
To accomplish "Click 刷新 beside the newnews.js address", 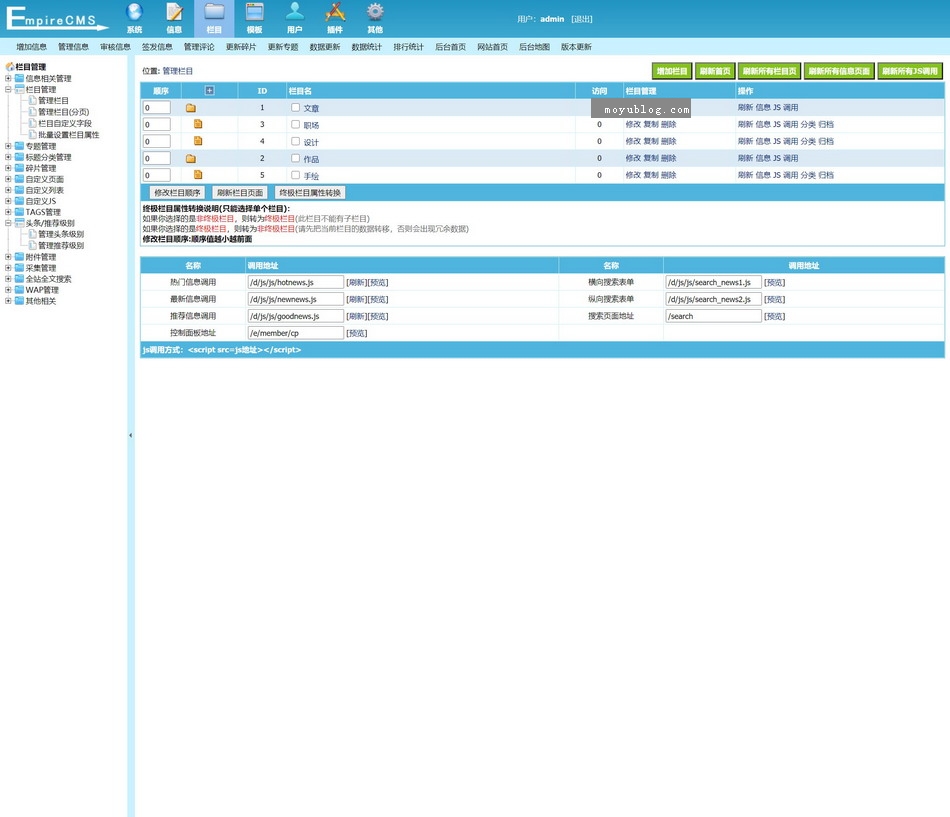I will (x=357, y=299).
